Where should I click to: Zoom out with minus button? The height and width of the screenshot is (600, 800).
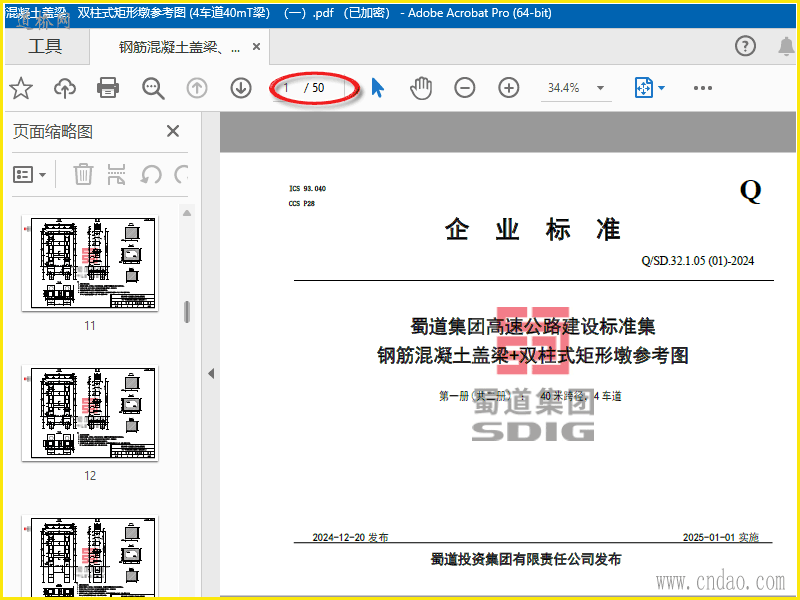point(464,88)
